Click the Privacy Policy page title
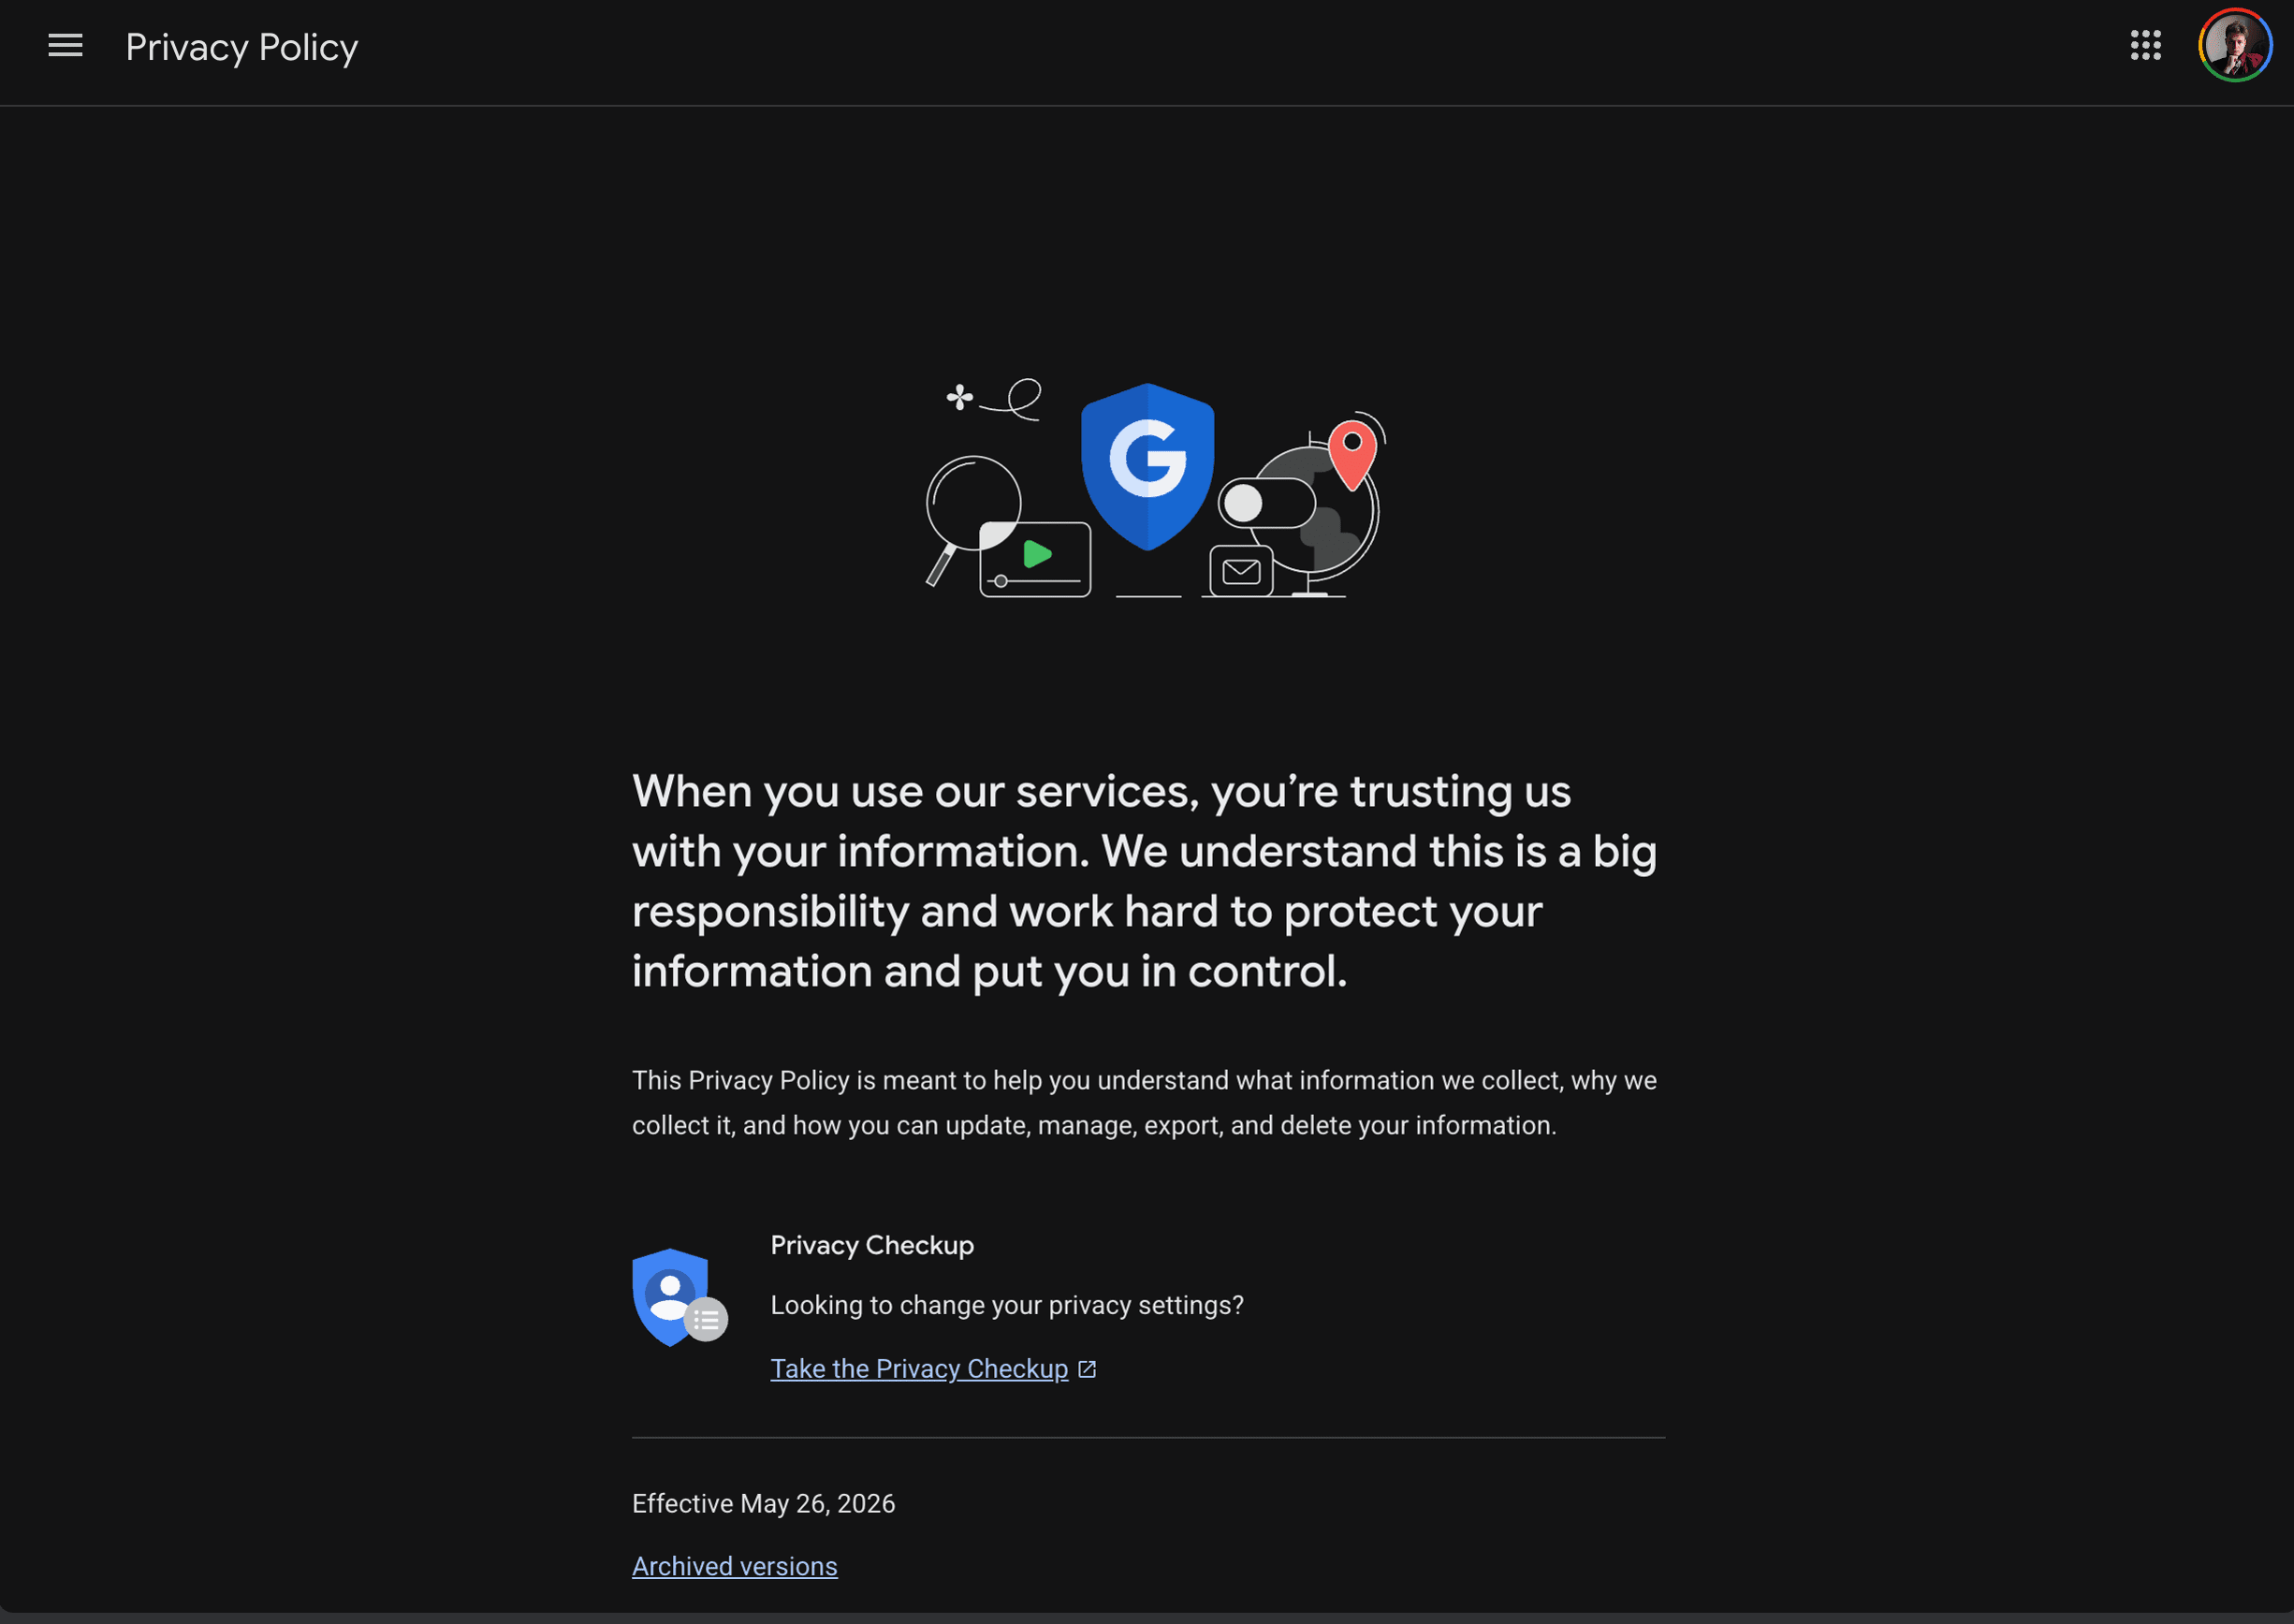This screenshot has width=2294, height=1624. pos(241,47)
